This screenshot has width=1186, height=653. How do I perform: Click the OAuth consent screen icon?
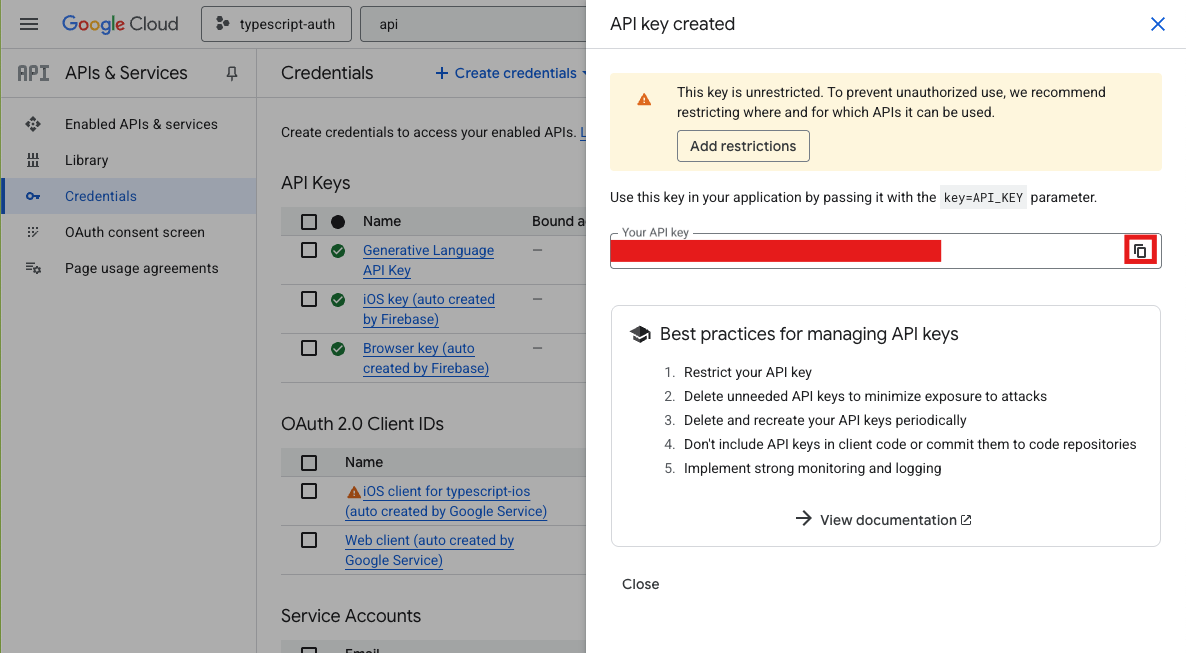[33, 232]
